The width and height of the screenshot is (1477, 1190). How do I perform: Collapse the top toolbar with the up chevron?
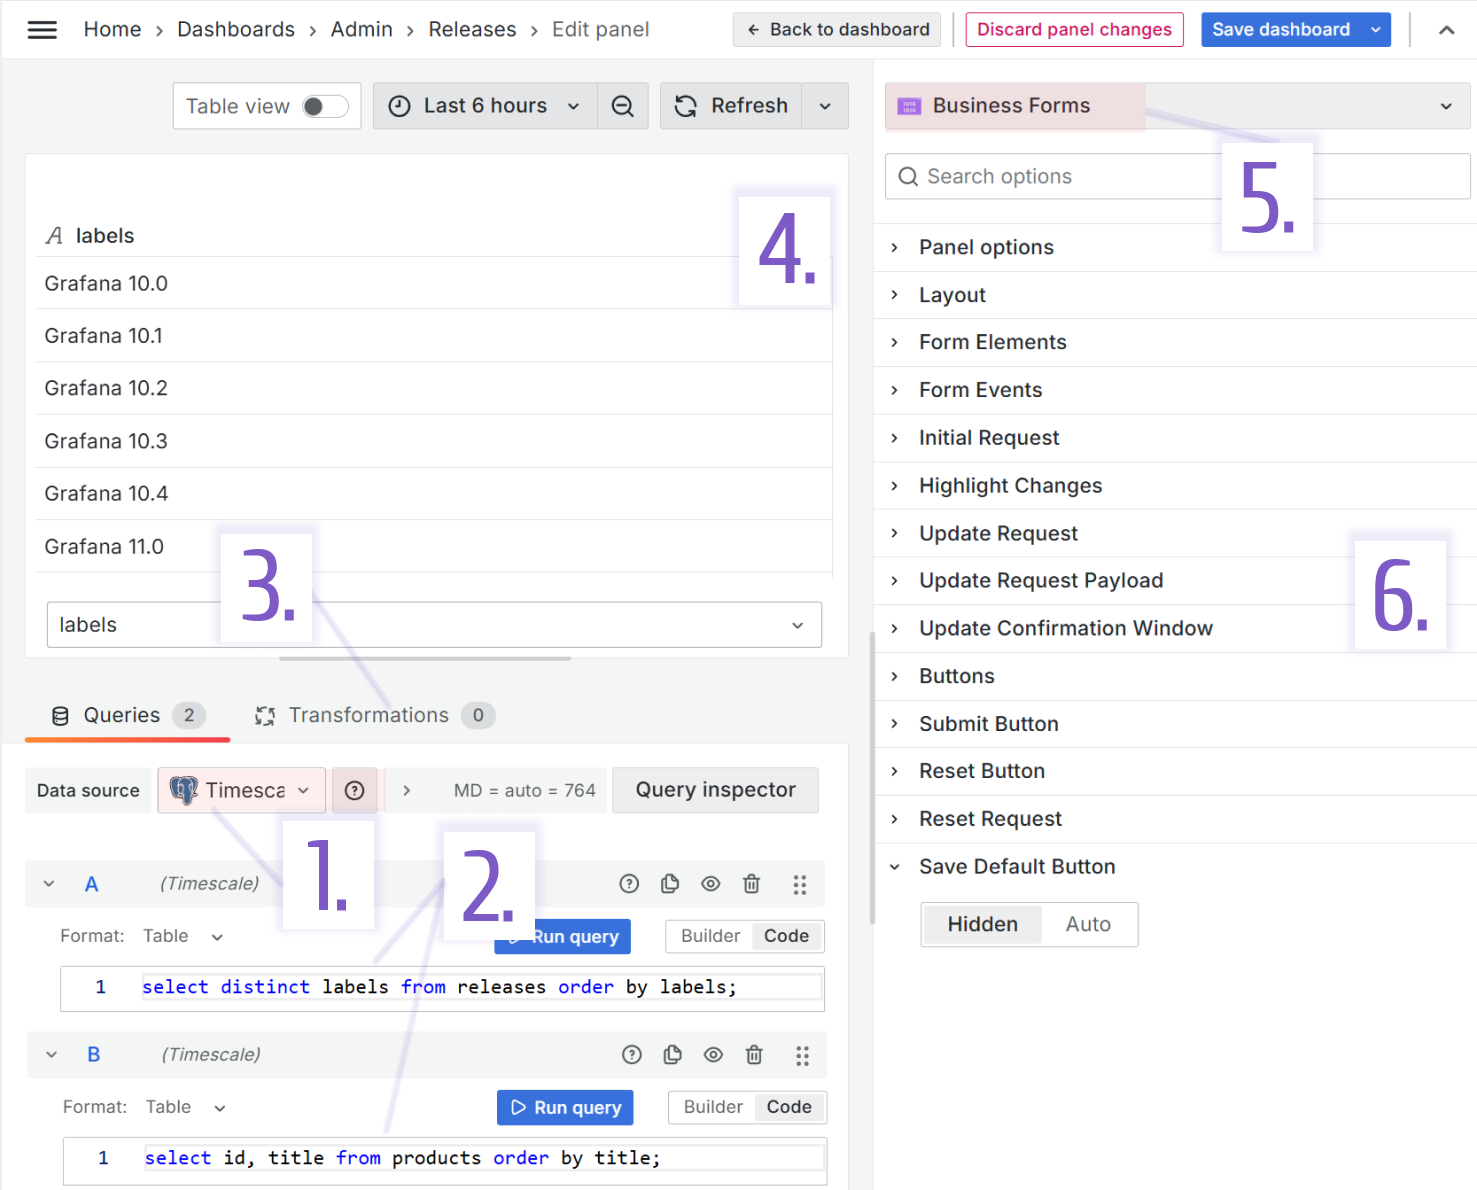(1446, 30)
